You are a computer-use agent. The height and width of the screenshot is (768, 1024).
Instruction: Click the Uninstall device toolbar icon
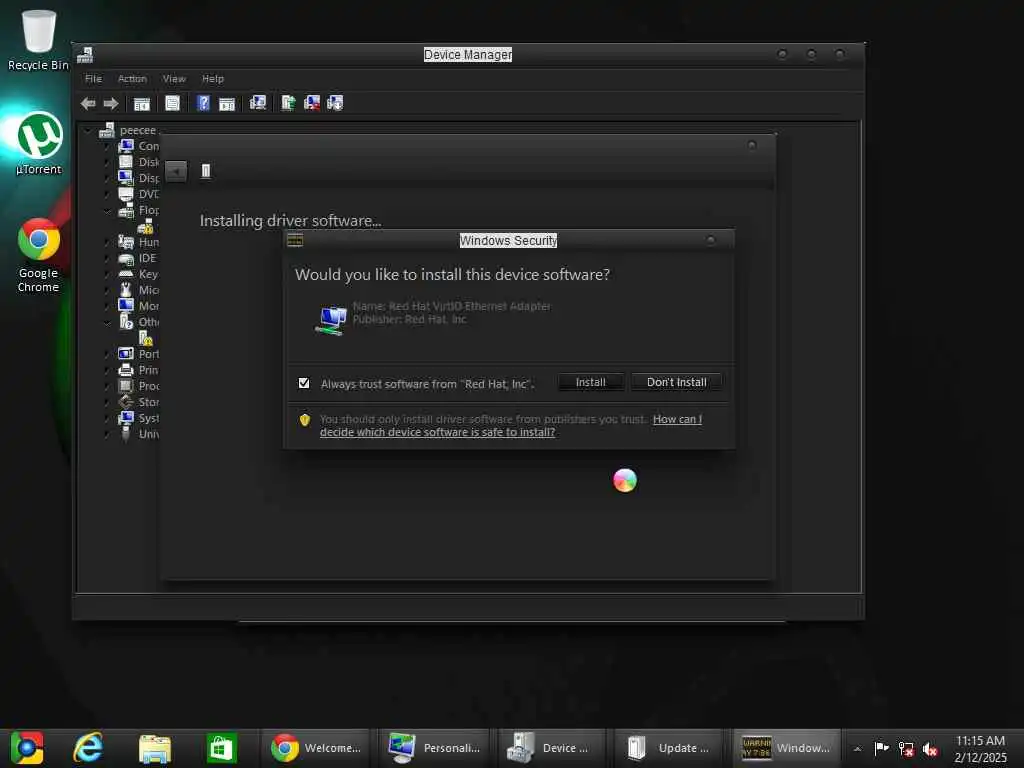[x=312, y=103]
